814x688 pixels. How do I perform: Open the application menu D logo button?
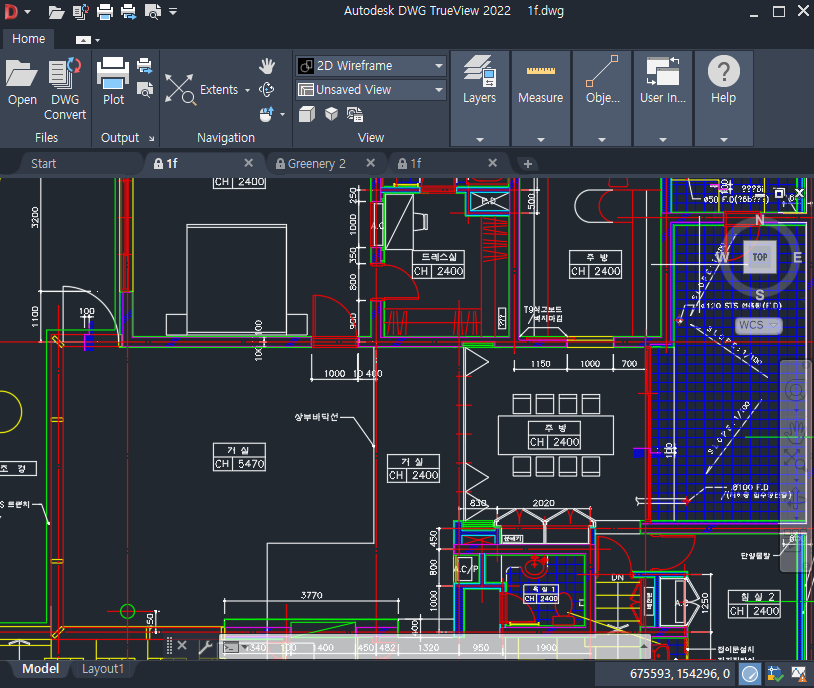pos(11,11)
